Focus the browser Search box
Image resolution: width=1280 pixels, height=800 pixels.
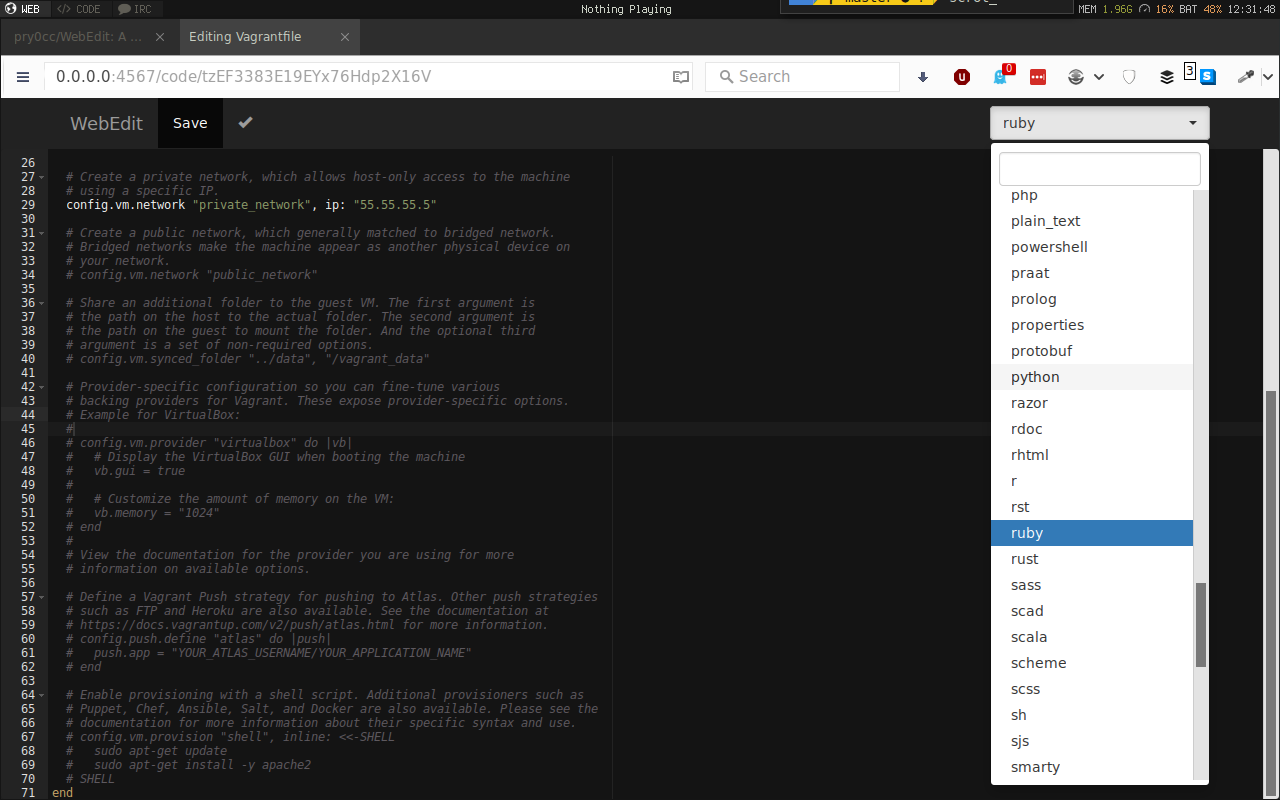[x=802, y=77]
